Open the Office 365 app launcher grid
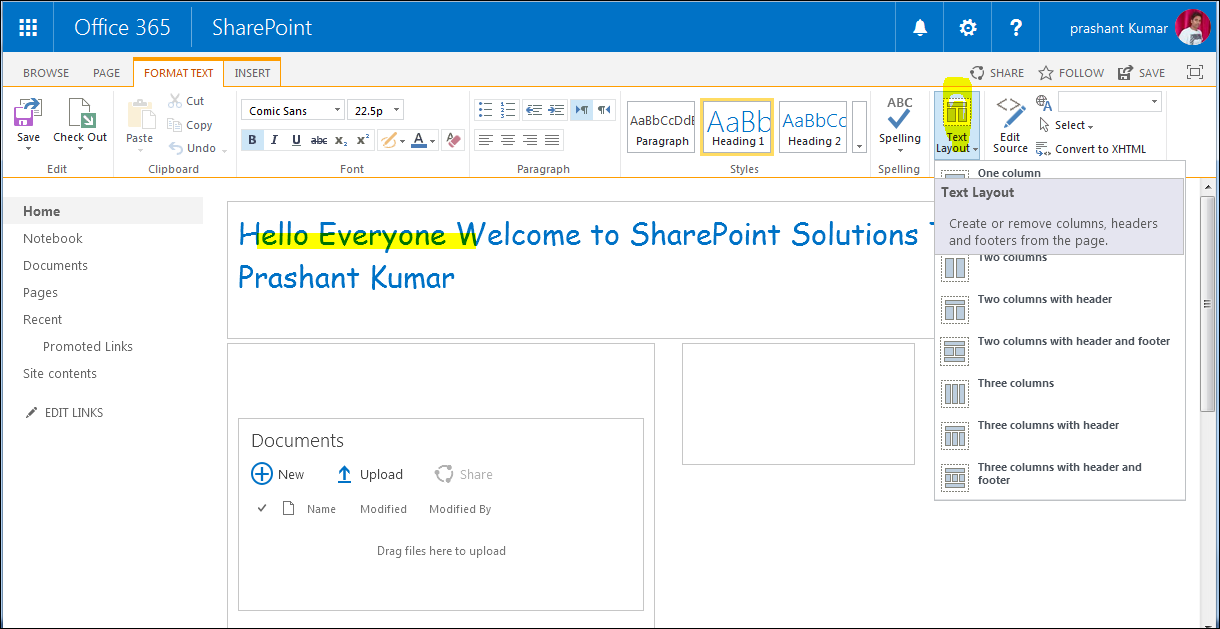Image resolution: width=1220 pixels, height=629 pixels. click(28, 27)
